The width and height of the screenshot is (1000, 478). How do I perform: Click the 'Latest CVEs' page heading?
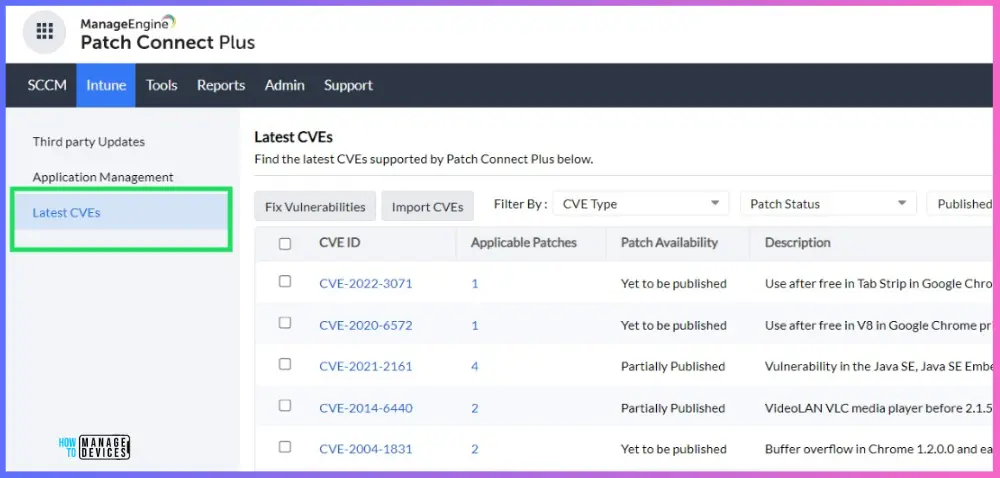[x=293, y=137]
